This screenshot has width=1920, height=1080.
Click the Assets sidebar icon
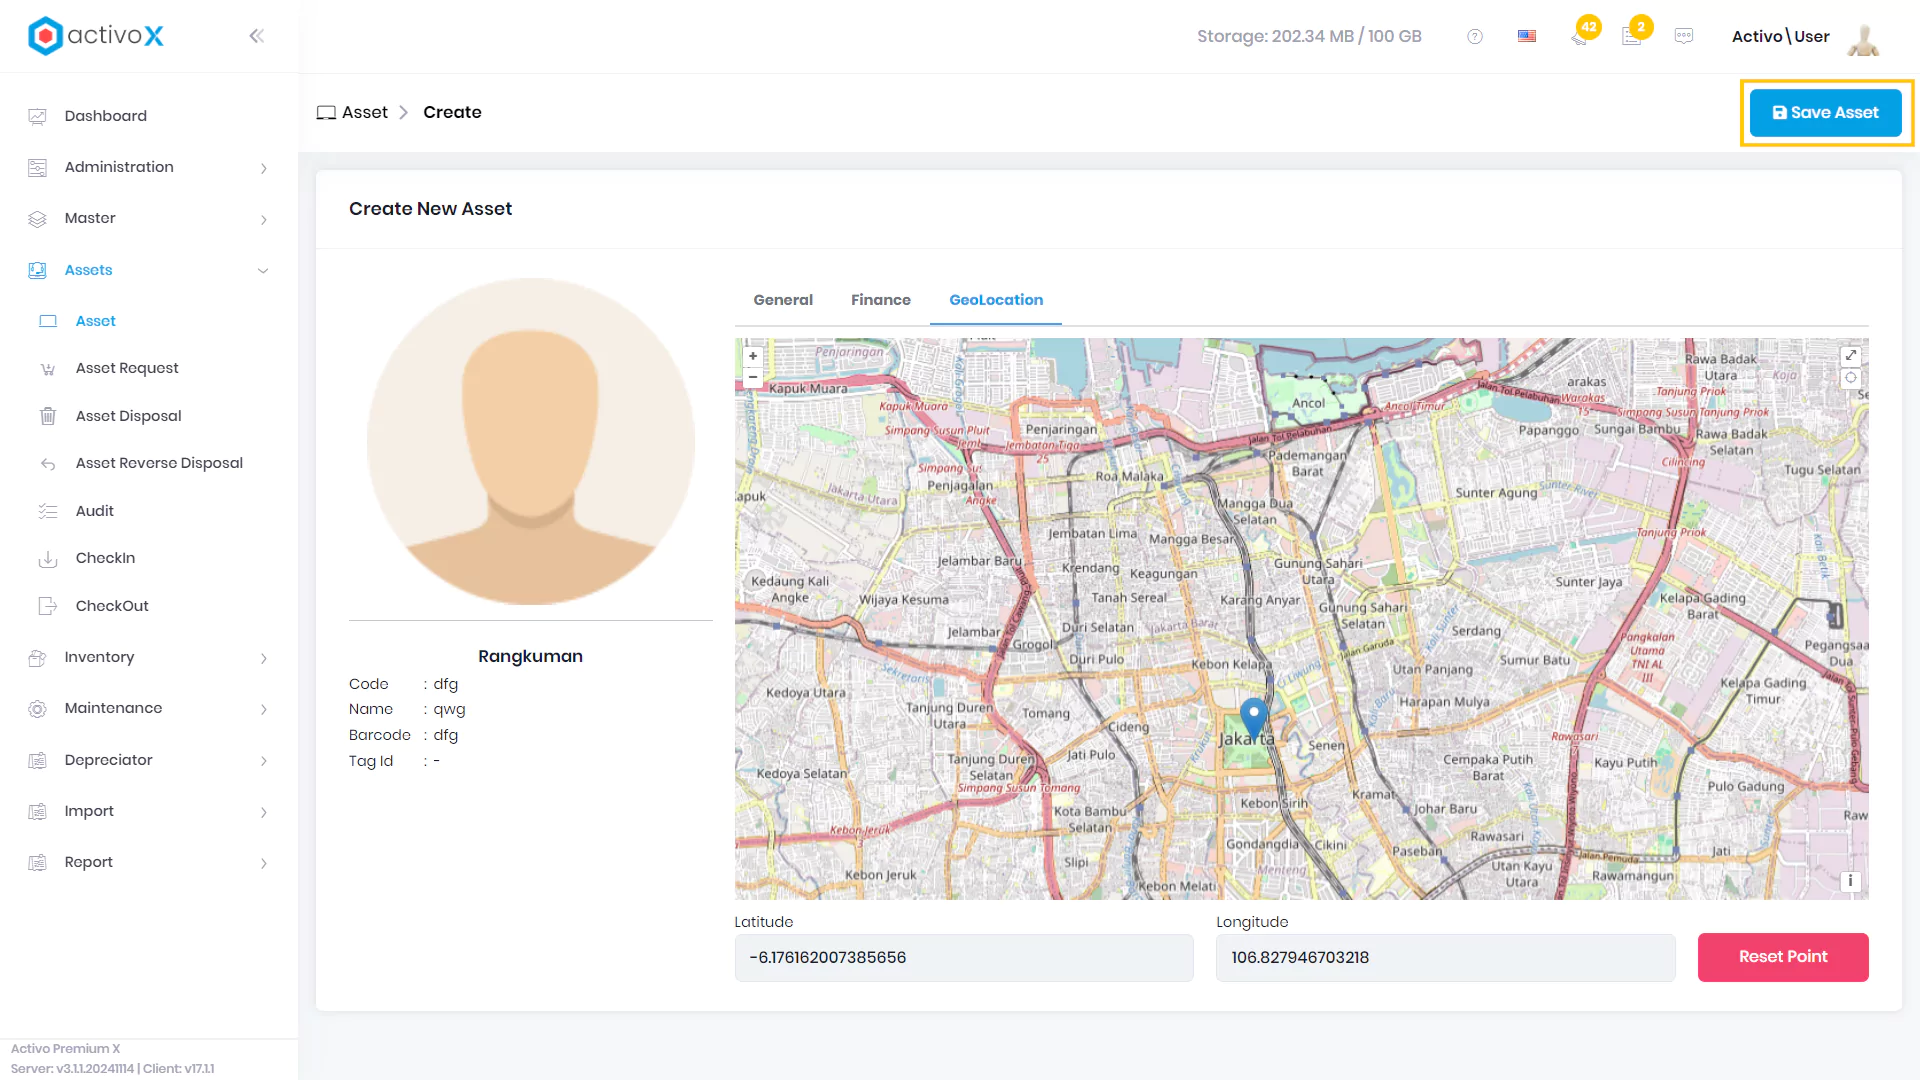(x=38, y=270)
